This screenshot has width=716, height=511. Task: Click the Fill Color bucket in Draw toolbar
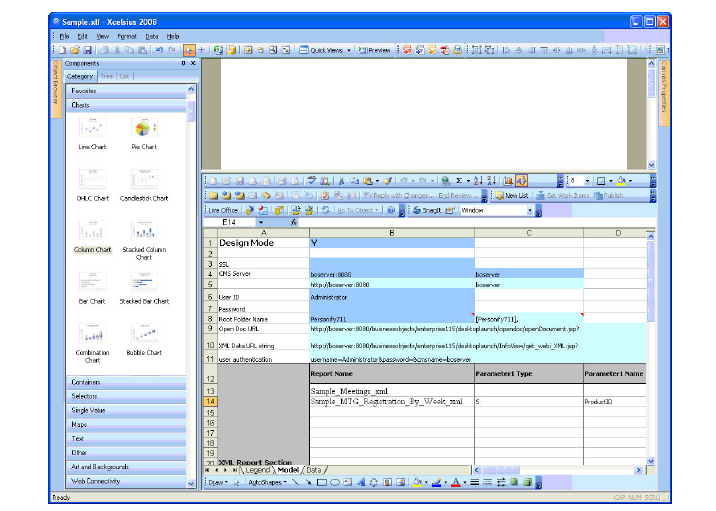(418, 482)
